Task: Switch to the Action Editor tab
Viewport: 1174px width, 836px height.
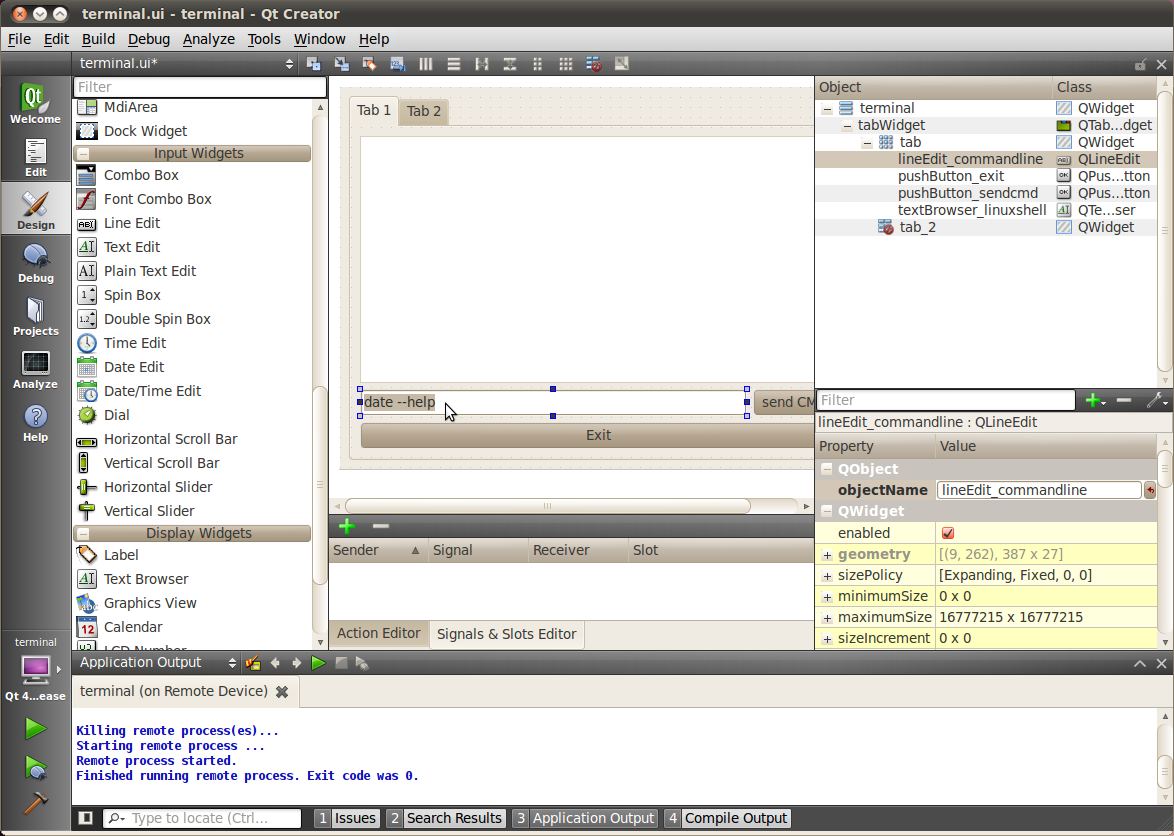Action: pyautogui.click(x=378, y=633)
